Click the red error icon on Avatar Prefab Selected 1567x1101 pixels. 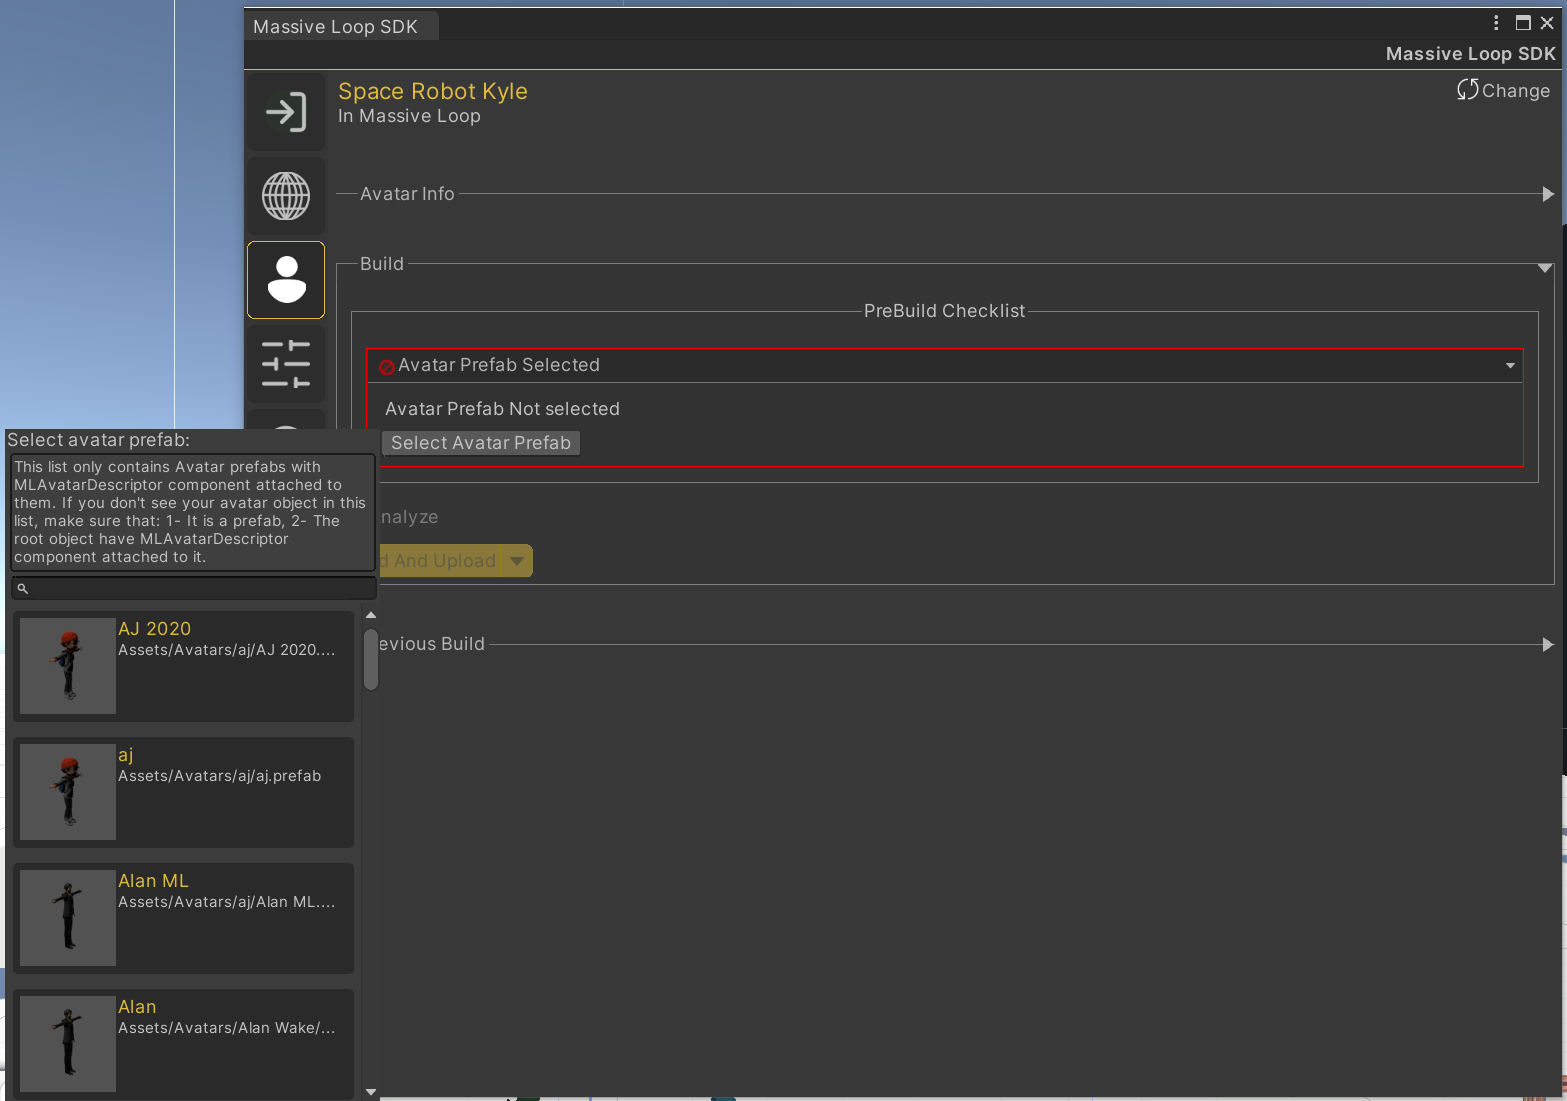point(387,367)
